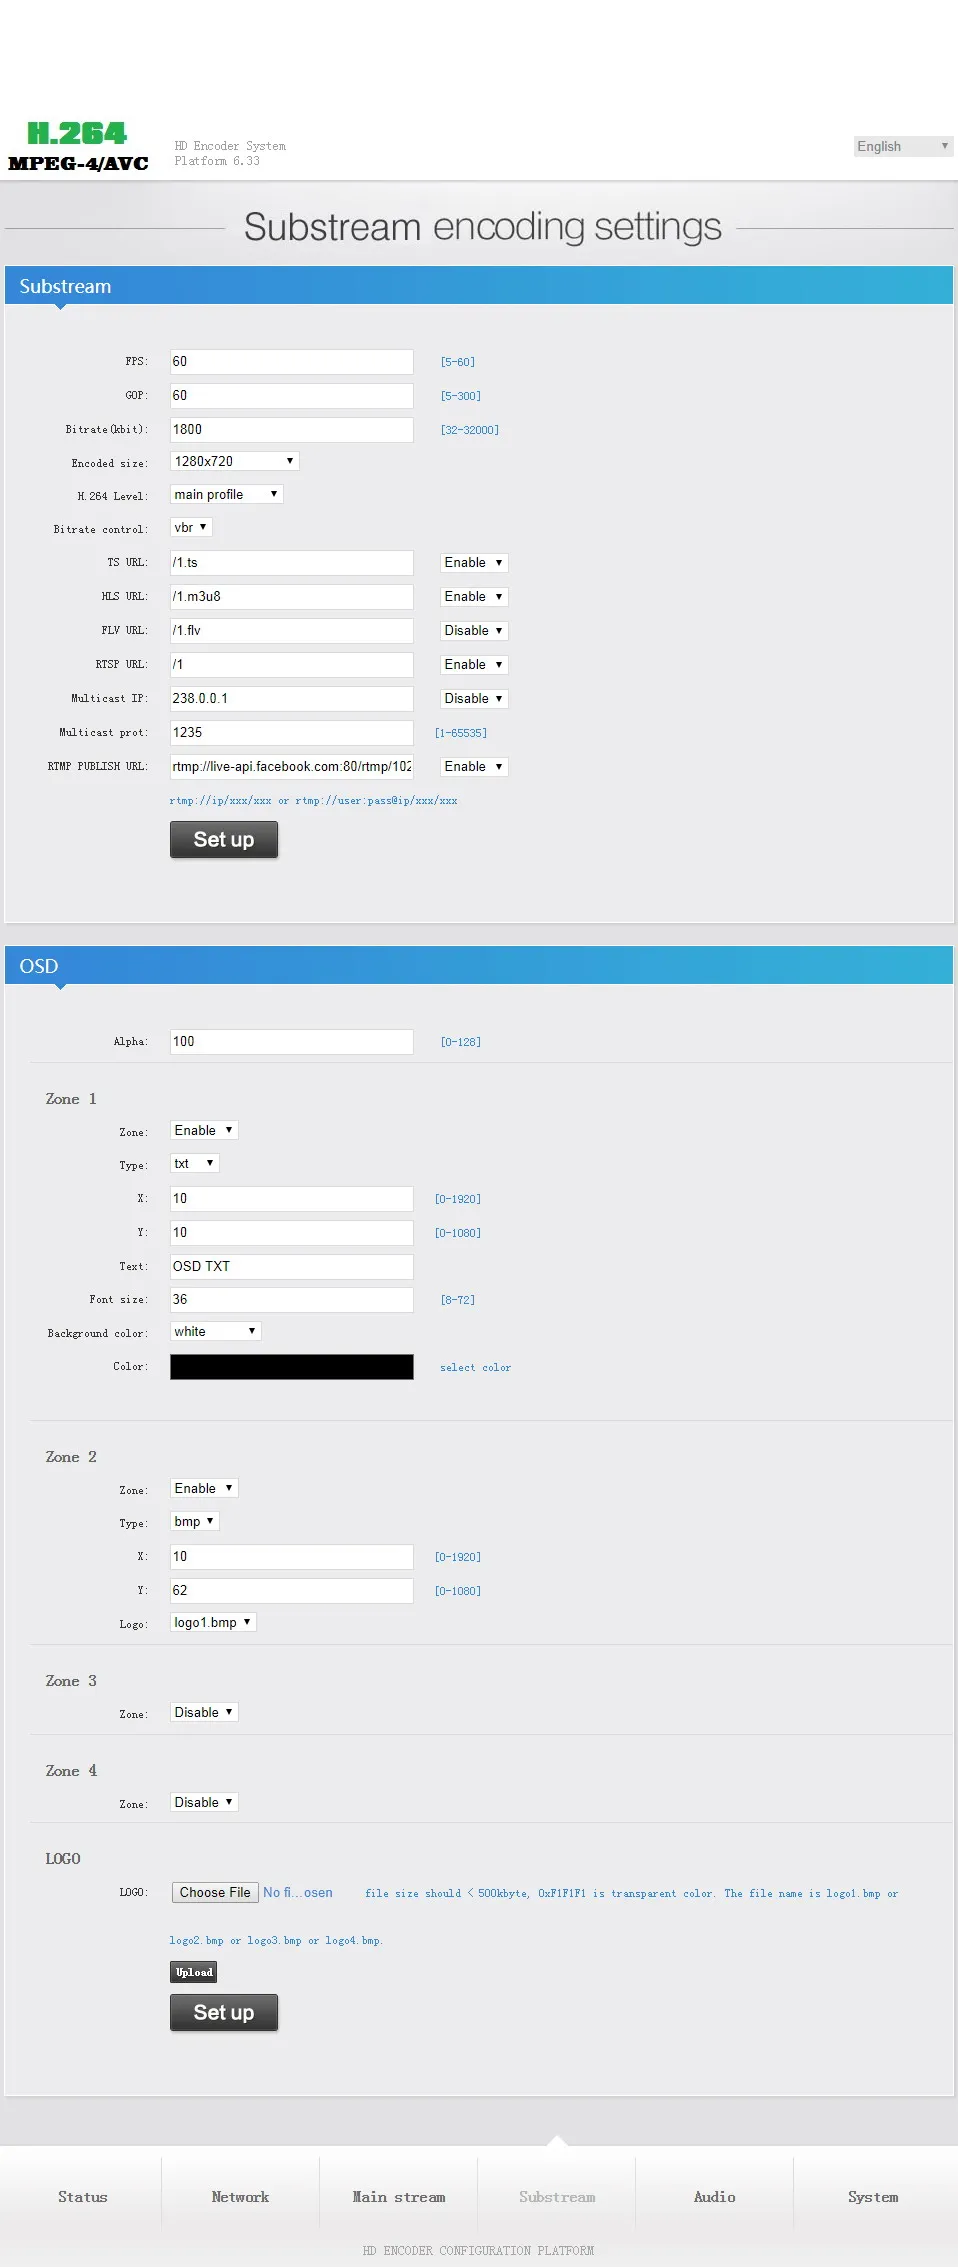
Task: Open the Bitrate control vbr dropdown
Action: (190, 527)
